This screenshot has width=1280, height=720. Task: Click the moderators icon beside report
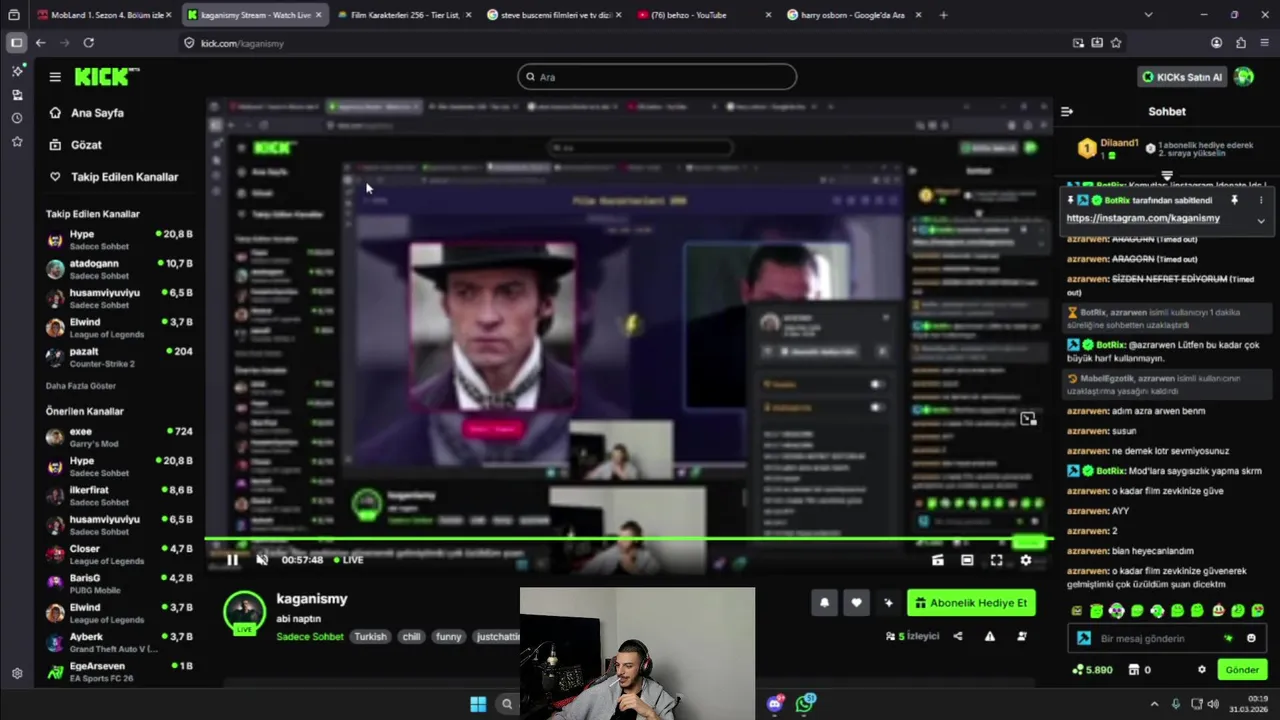[1022, 636]
